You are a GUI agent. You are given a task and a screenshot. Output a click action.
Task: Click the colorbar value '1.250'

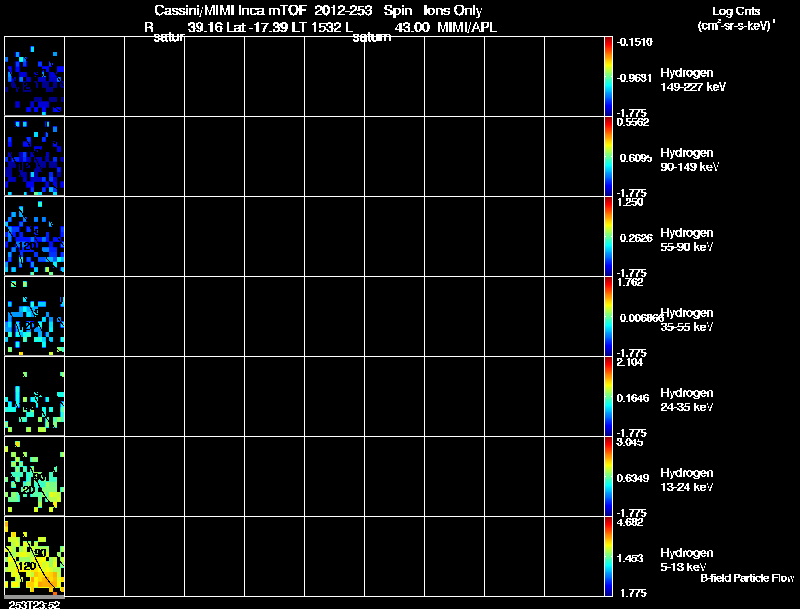pos(630,202)
